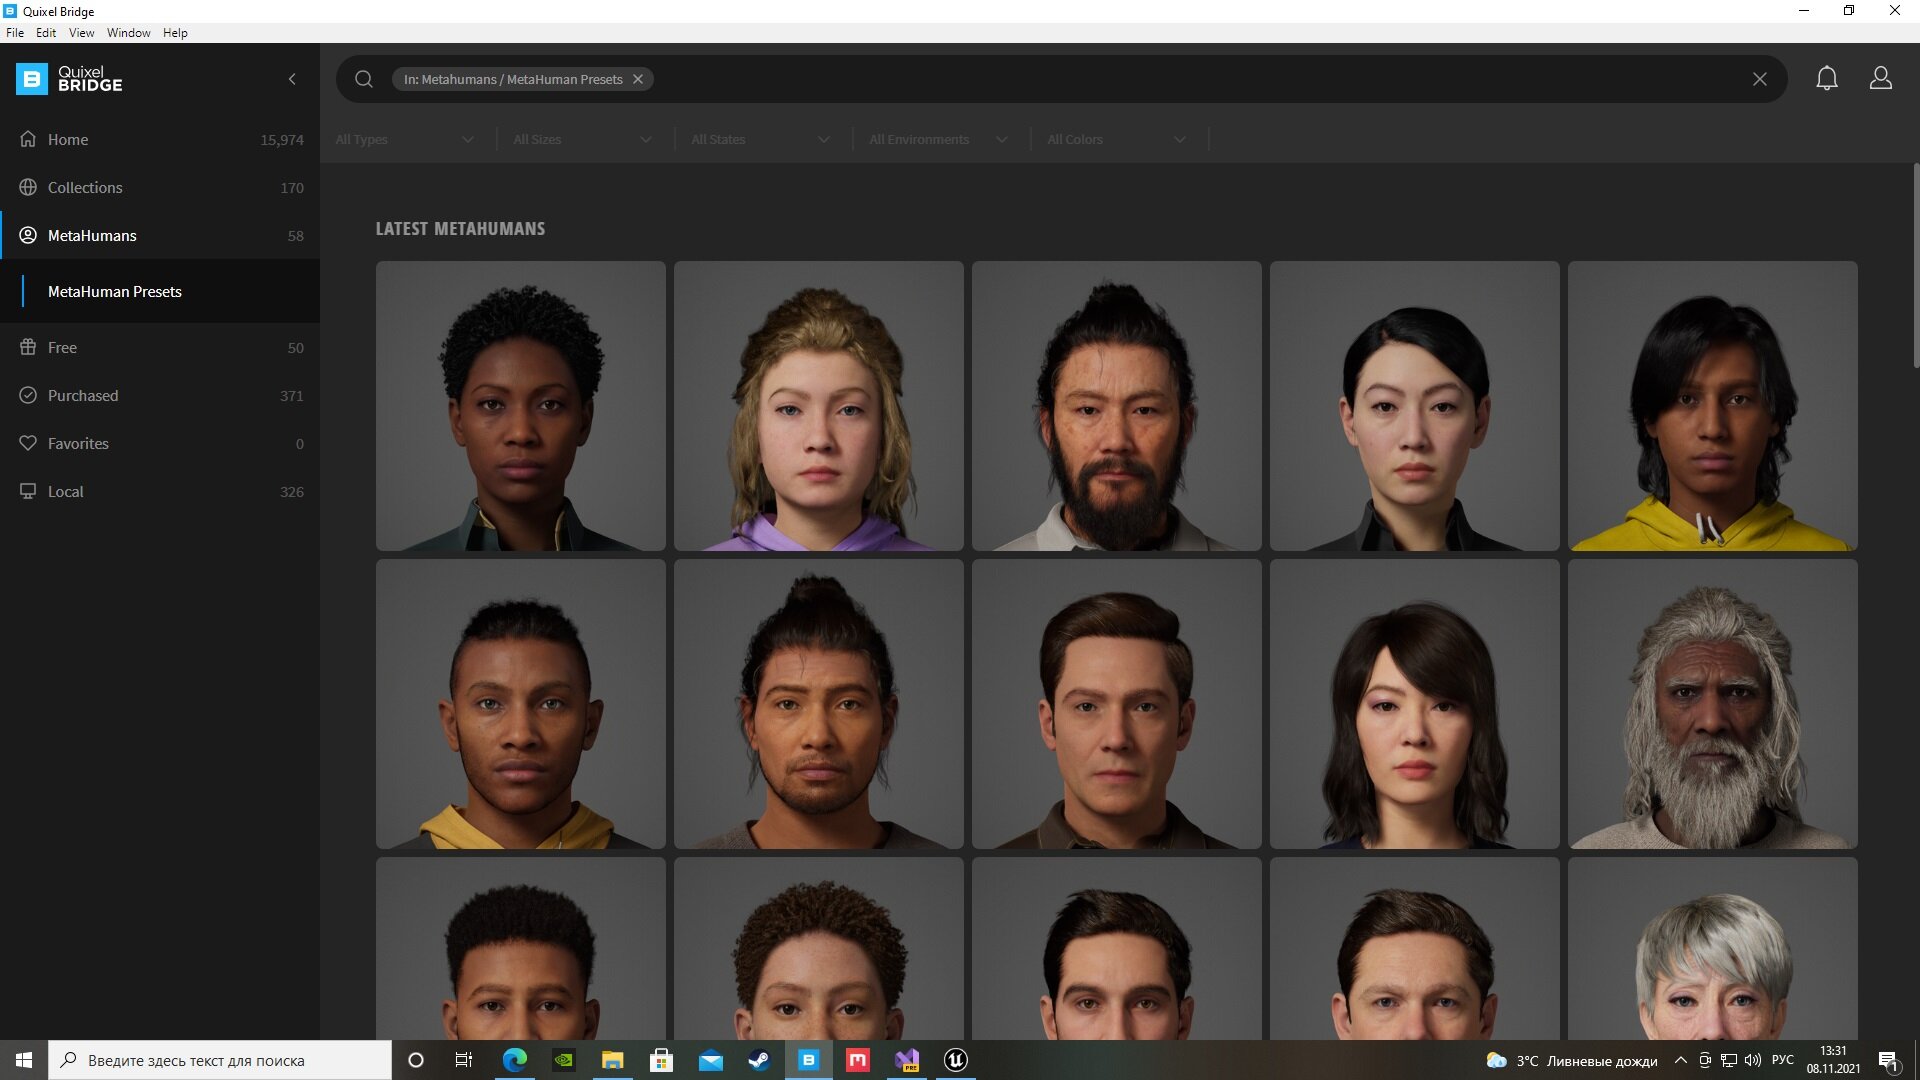Clear the search bar with the X
This screenshot has width=1920, height=1080.
[x=1760, y=79]
